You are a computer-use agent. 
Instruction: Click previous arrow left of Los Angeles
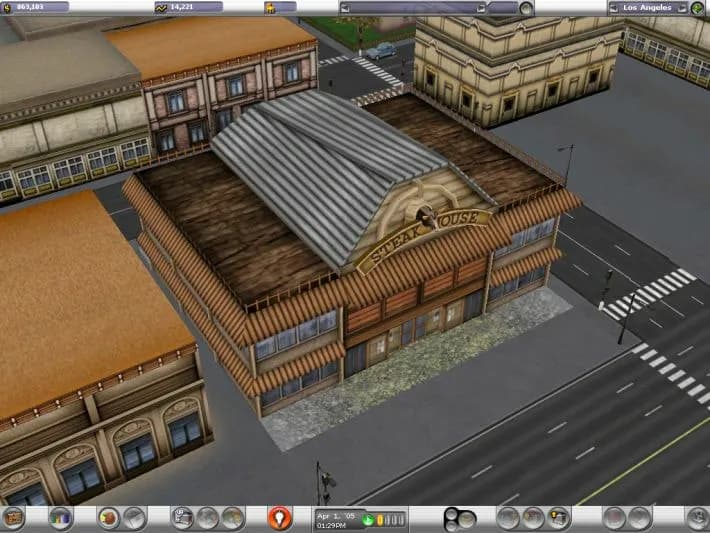click(x=613, y=8)
